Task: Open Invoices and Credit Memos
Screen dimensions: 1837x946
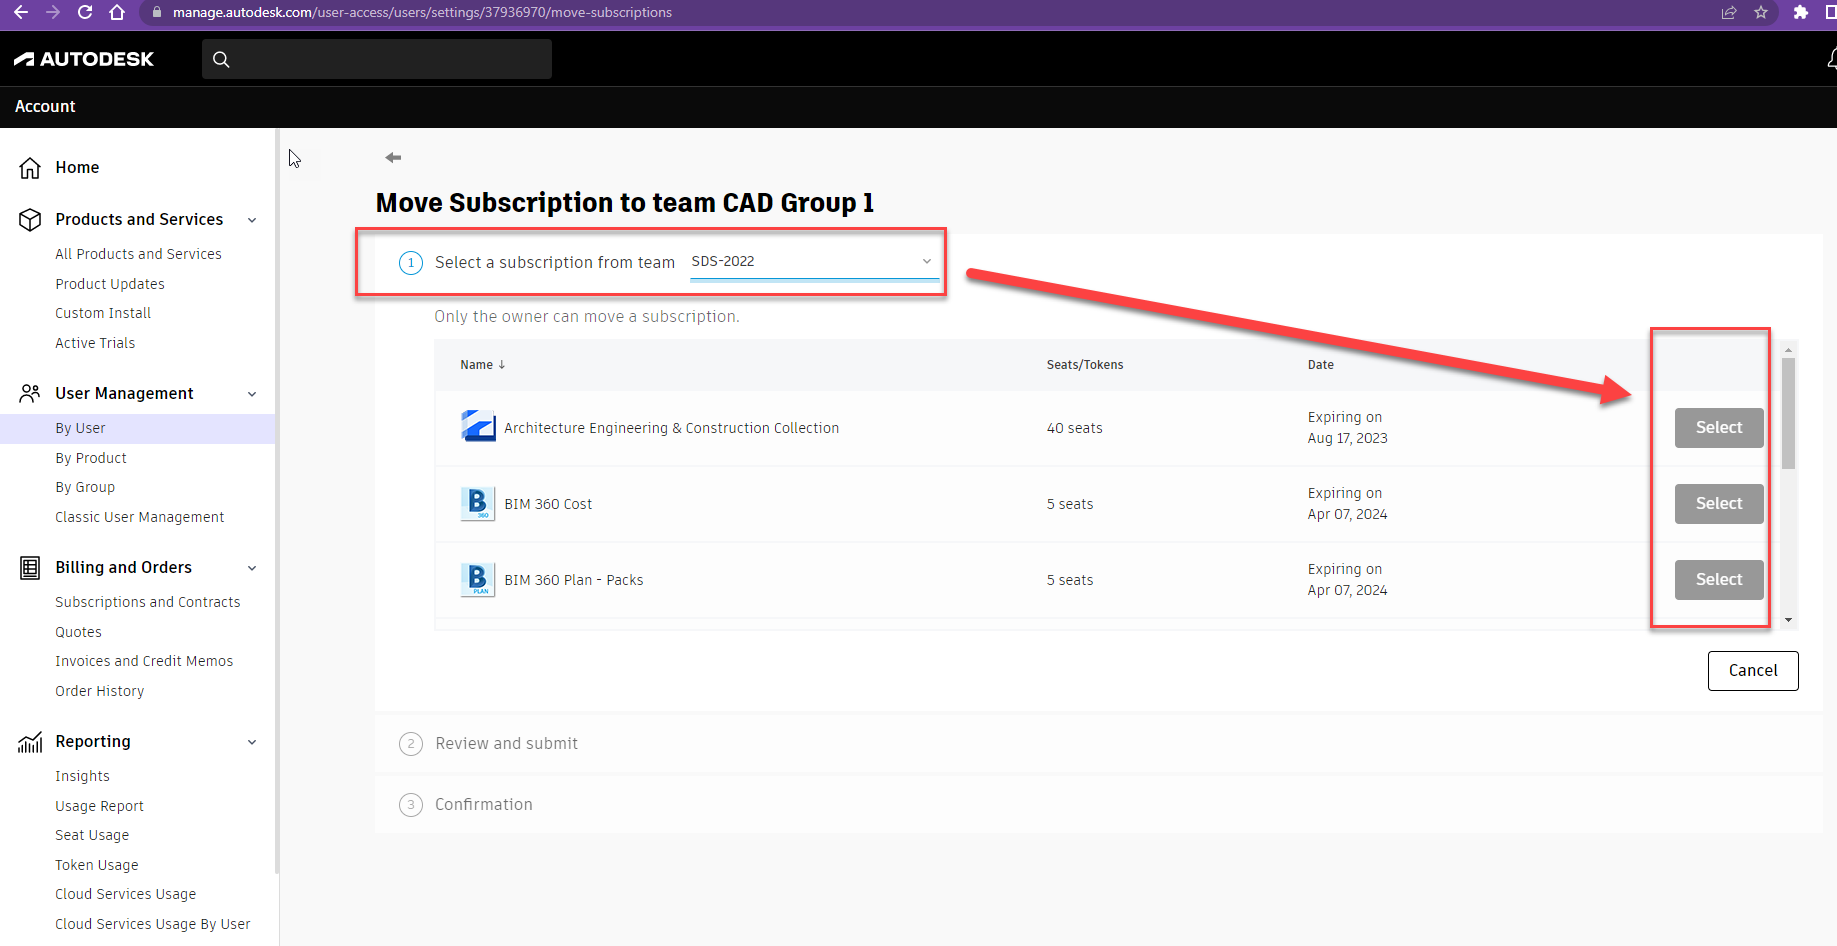Action: tap(144, 661)
